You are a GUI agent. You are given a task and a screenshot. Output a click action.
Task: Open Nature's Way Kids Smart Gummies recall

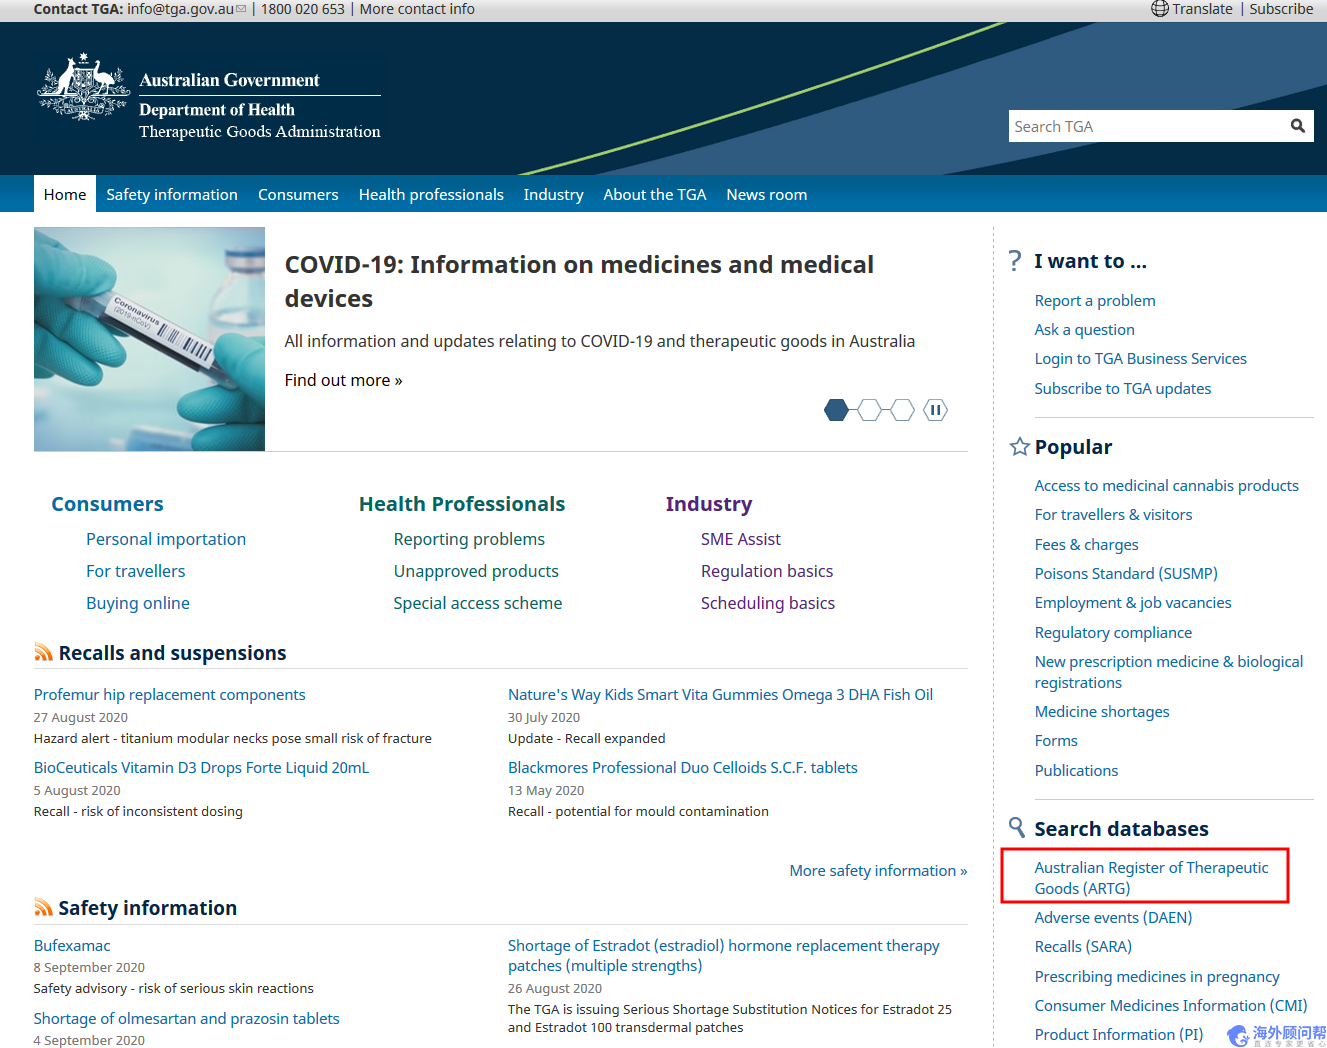720,694
